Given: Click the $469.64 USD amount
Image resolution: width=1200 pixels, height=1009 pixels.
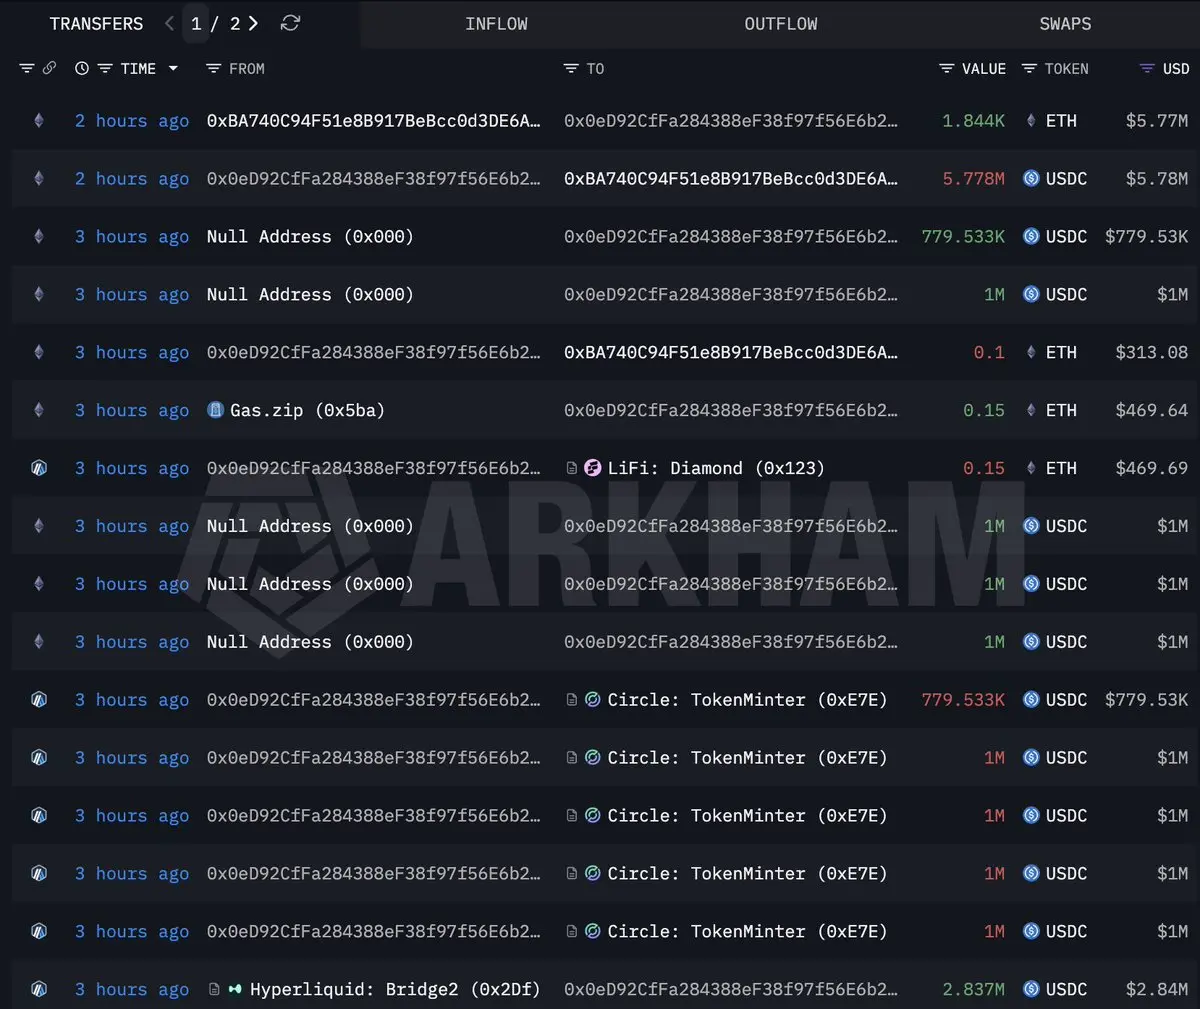Looking at the screenshot, I should [x=1152, y=410].
